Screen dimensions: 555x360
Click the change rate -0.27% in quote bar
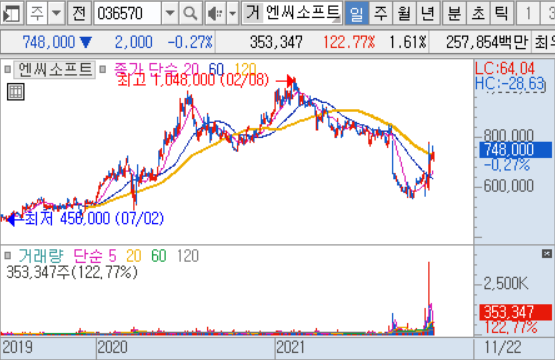coord(190,42)
